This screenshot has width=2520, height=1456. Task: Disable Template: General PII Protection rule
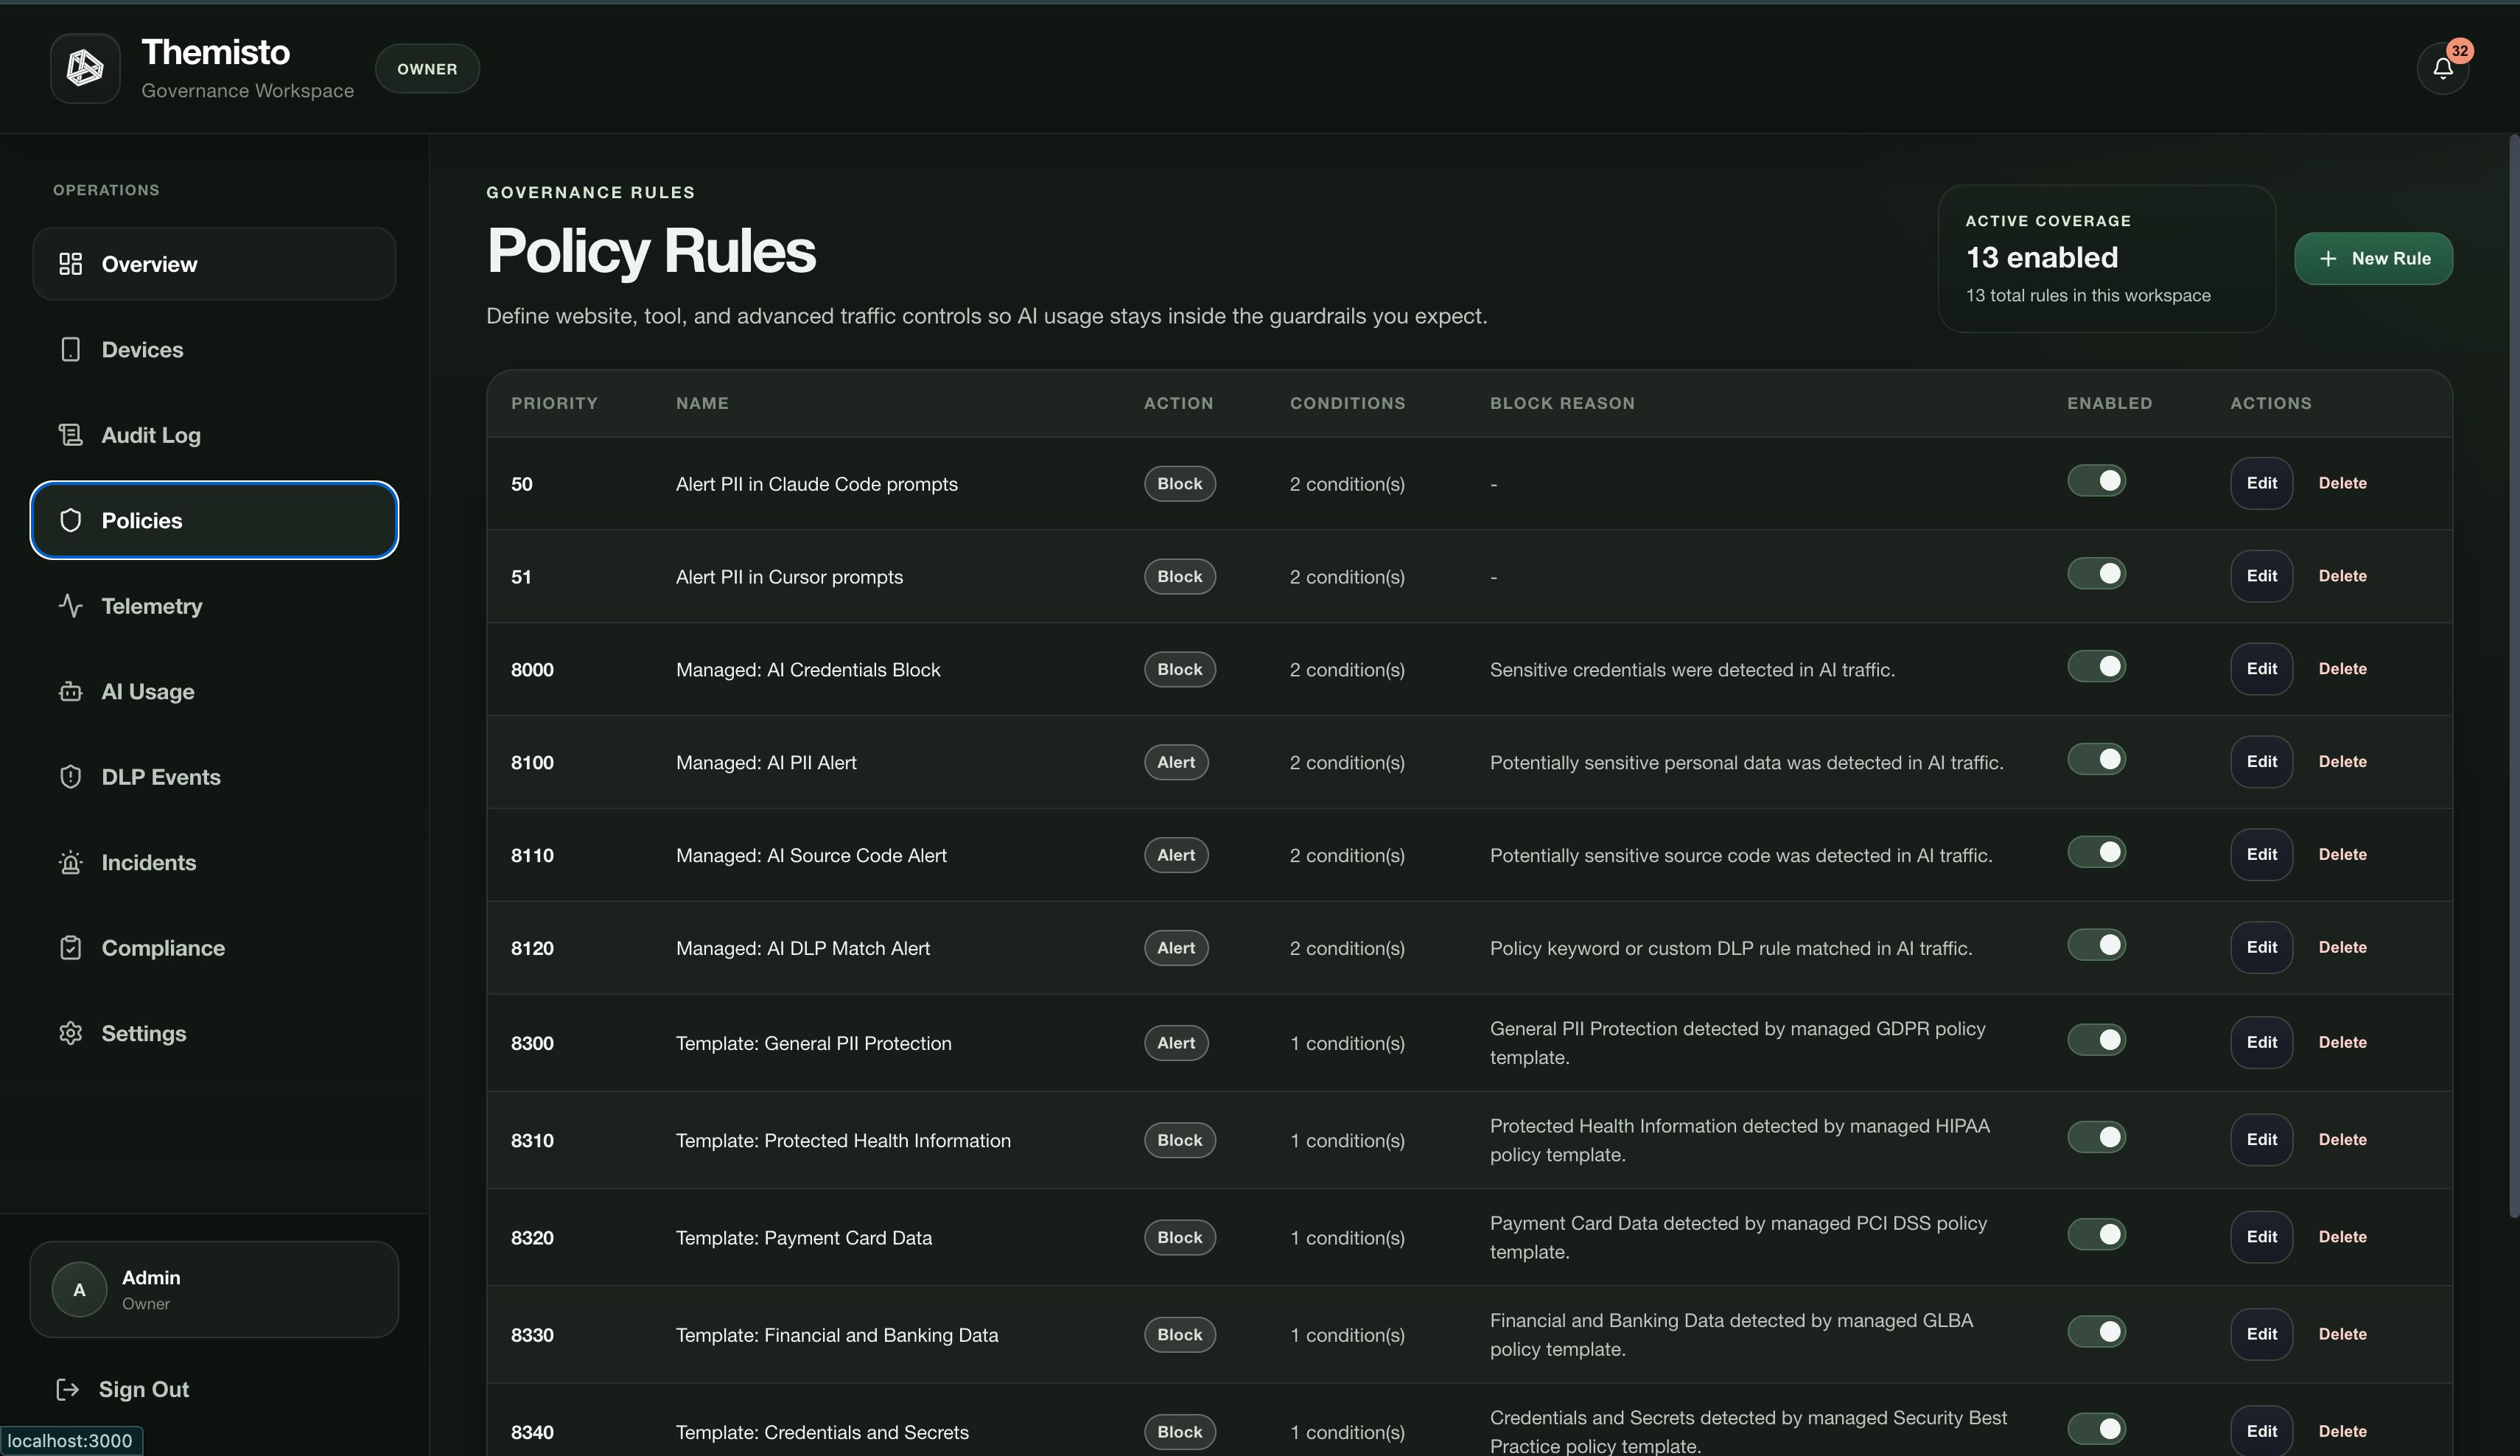(2096, 1040)
